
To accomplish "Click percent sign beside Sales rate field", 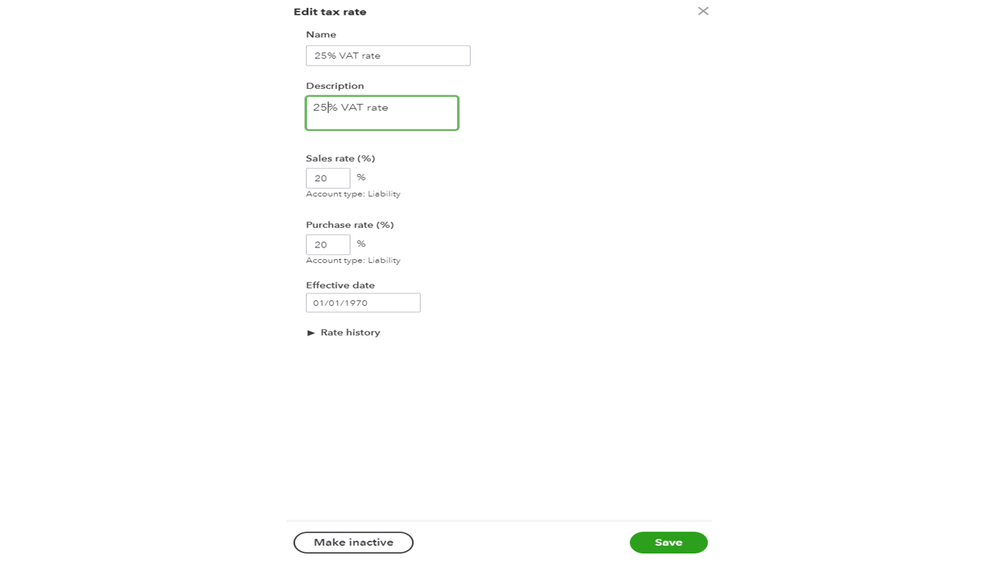I will (x=361, y=177).
